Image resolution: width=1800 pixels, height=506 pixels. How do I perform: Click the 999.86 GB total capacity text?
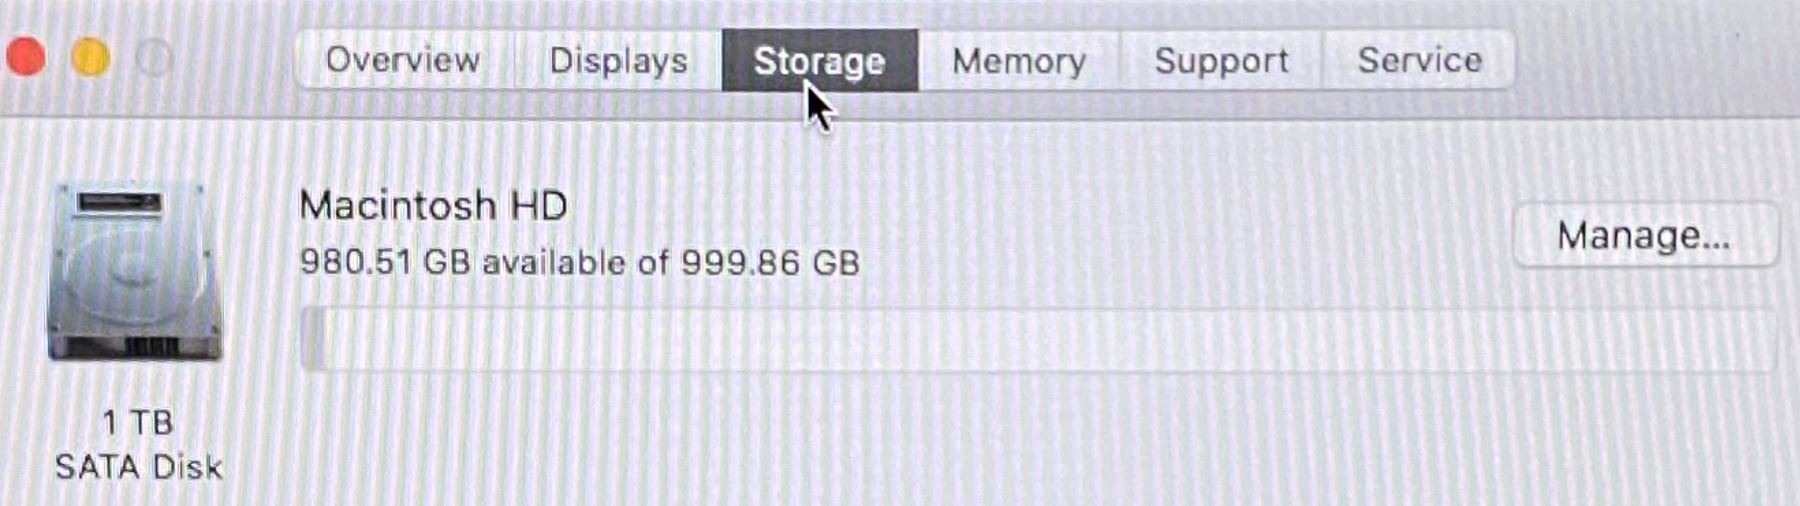point(770,262)
